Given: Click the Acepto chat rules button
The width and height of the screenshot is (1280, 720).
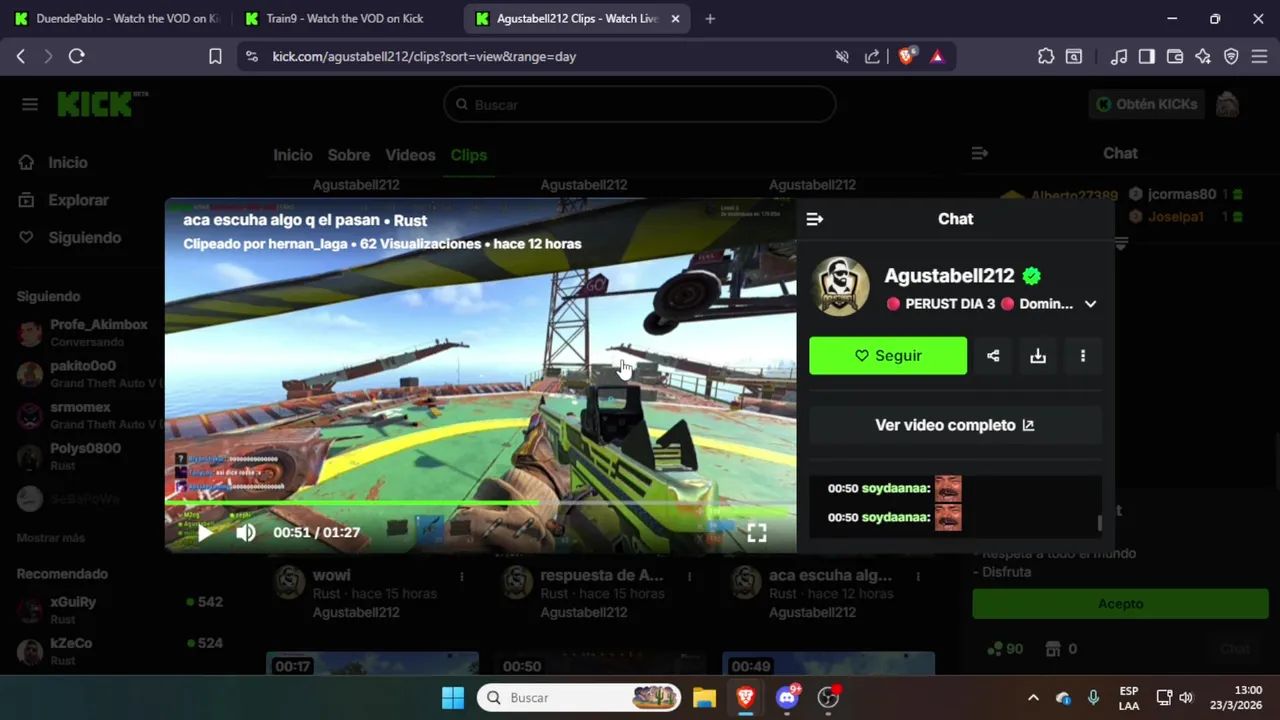Looking at the screenshot, I should (x=1120, y=604).
